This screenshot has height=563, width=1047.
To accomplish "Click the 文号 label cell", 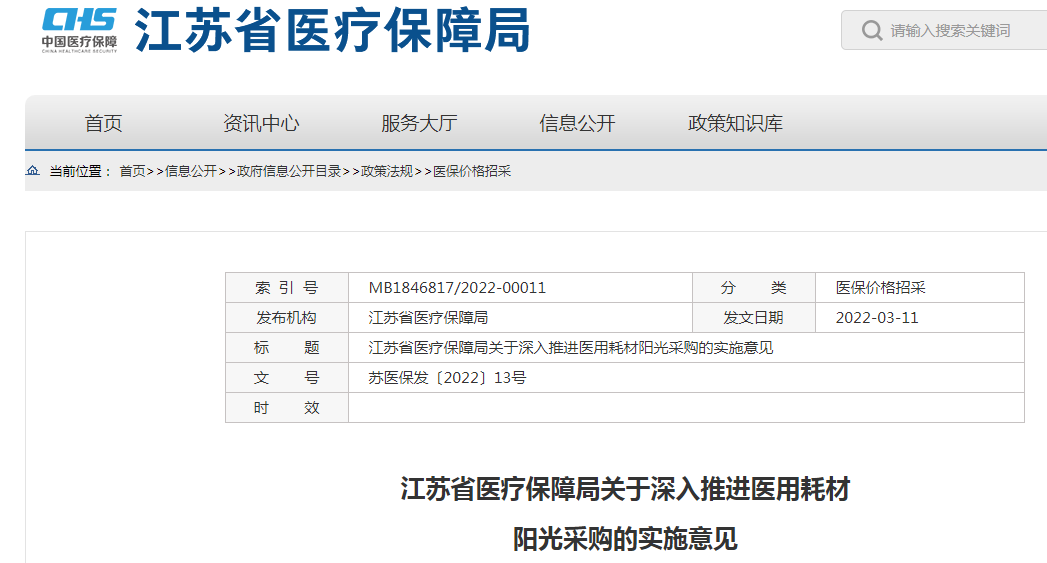I will [x=286, y=378].
